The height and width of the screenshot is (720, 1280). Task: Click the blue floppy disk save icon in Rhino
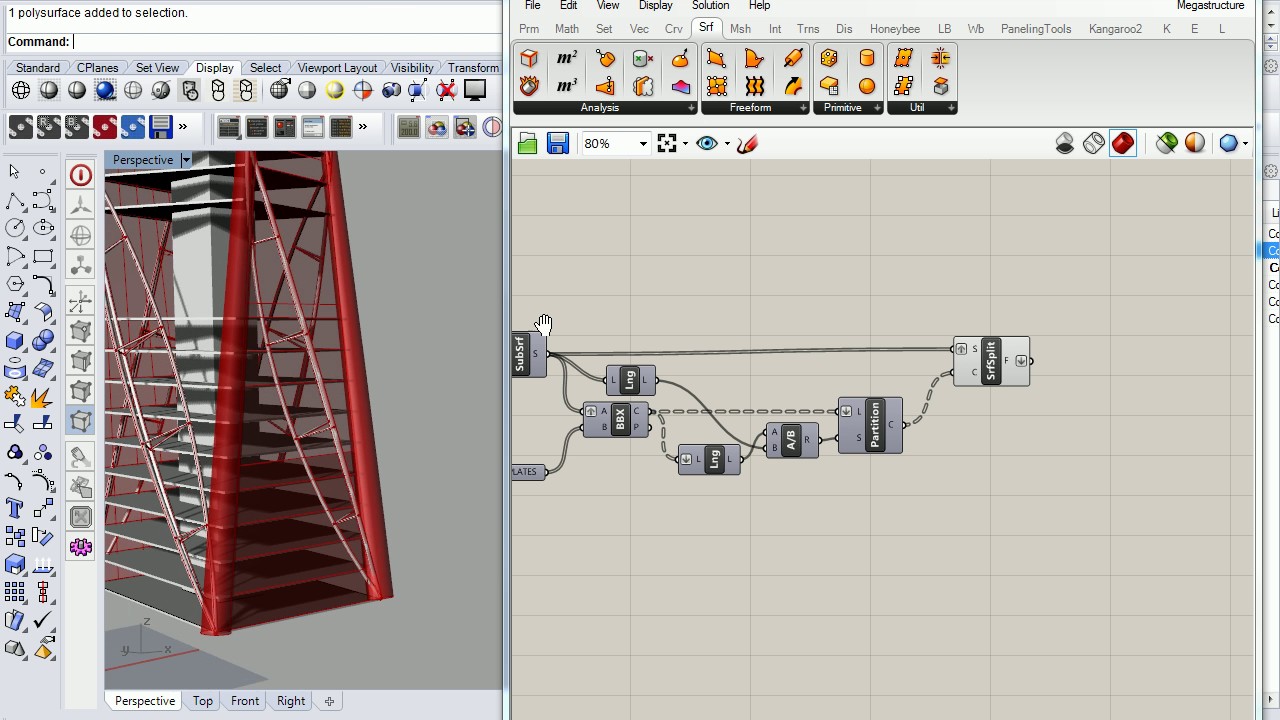coord(160,127)
